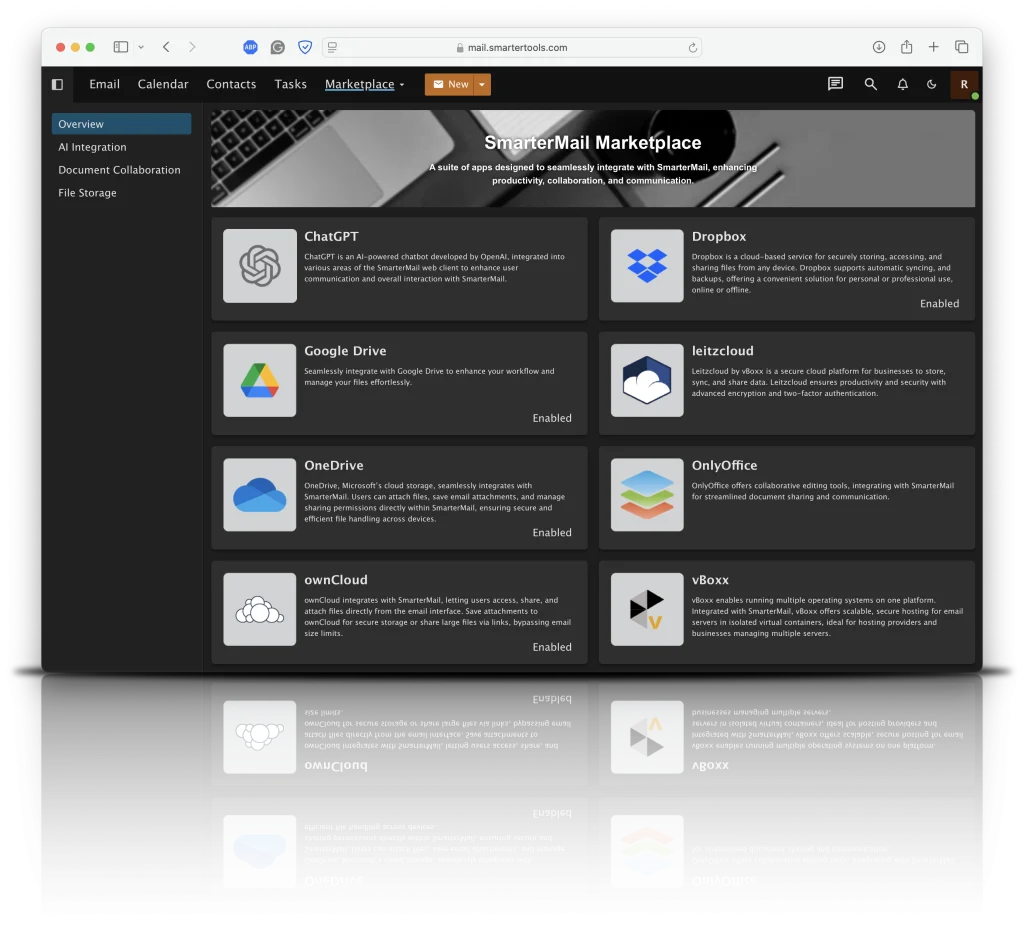This screenshot has width=1024, height=941.
Task: Click the Google Drive title
Action: [345, 351]
